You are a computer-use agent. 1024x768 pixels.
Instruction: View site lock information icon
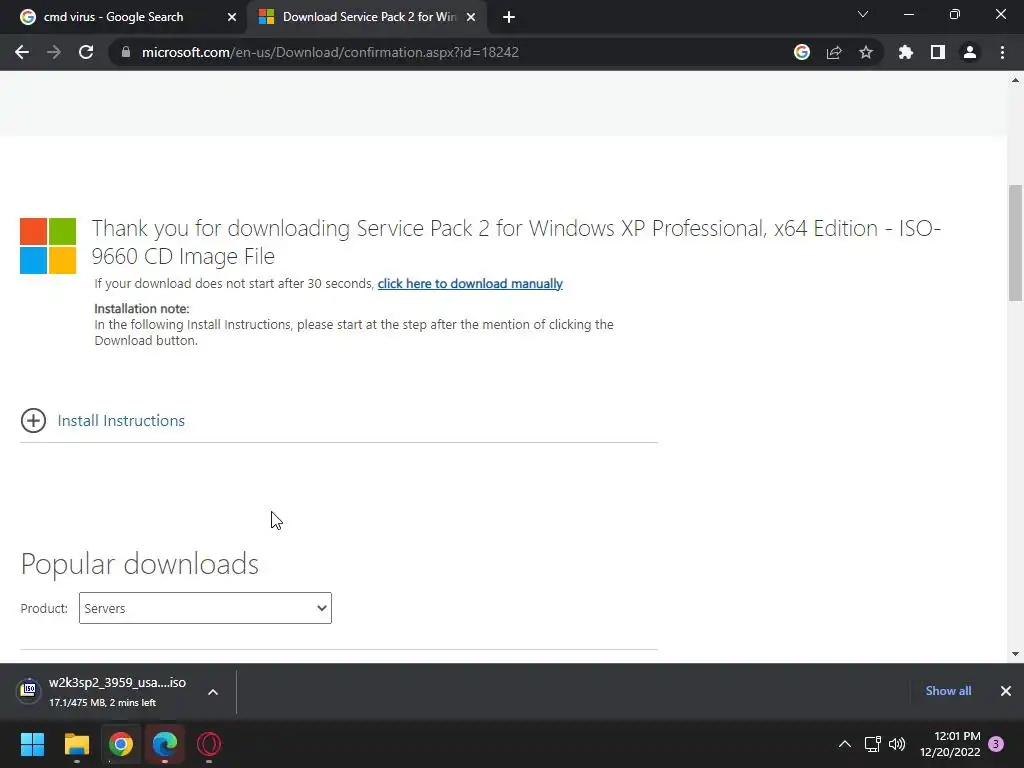tap(126, 52)
